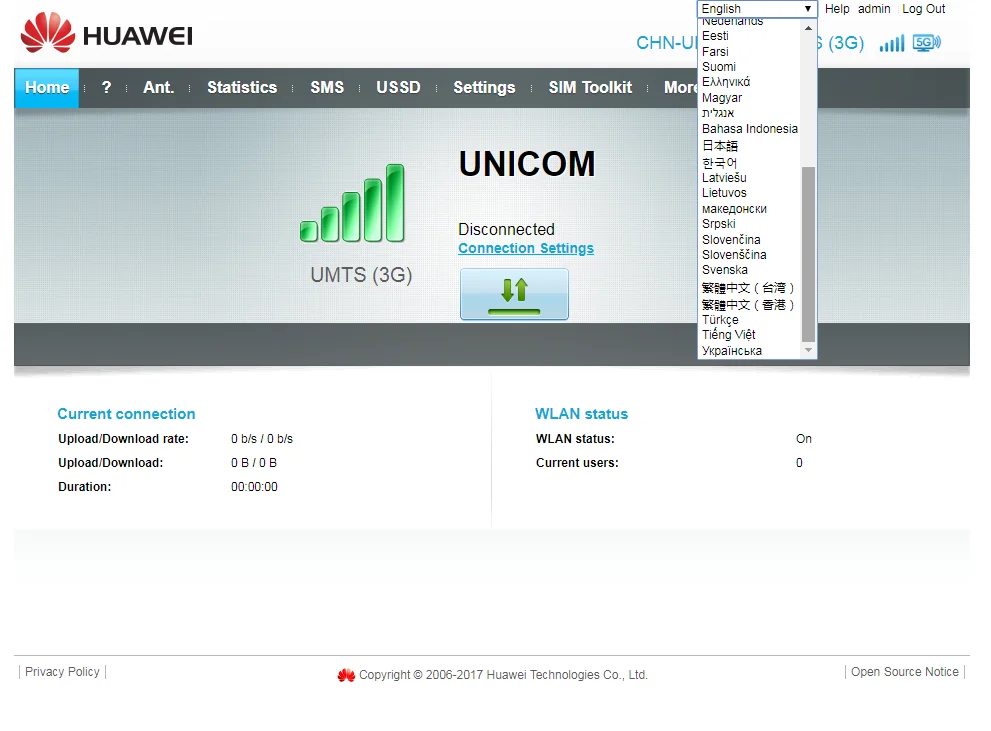991x731 pixels.
Task: Open the ? menu tab
Action: point(106,87)
